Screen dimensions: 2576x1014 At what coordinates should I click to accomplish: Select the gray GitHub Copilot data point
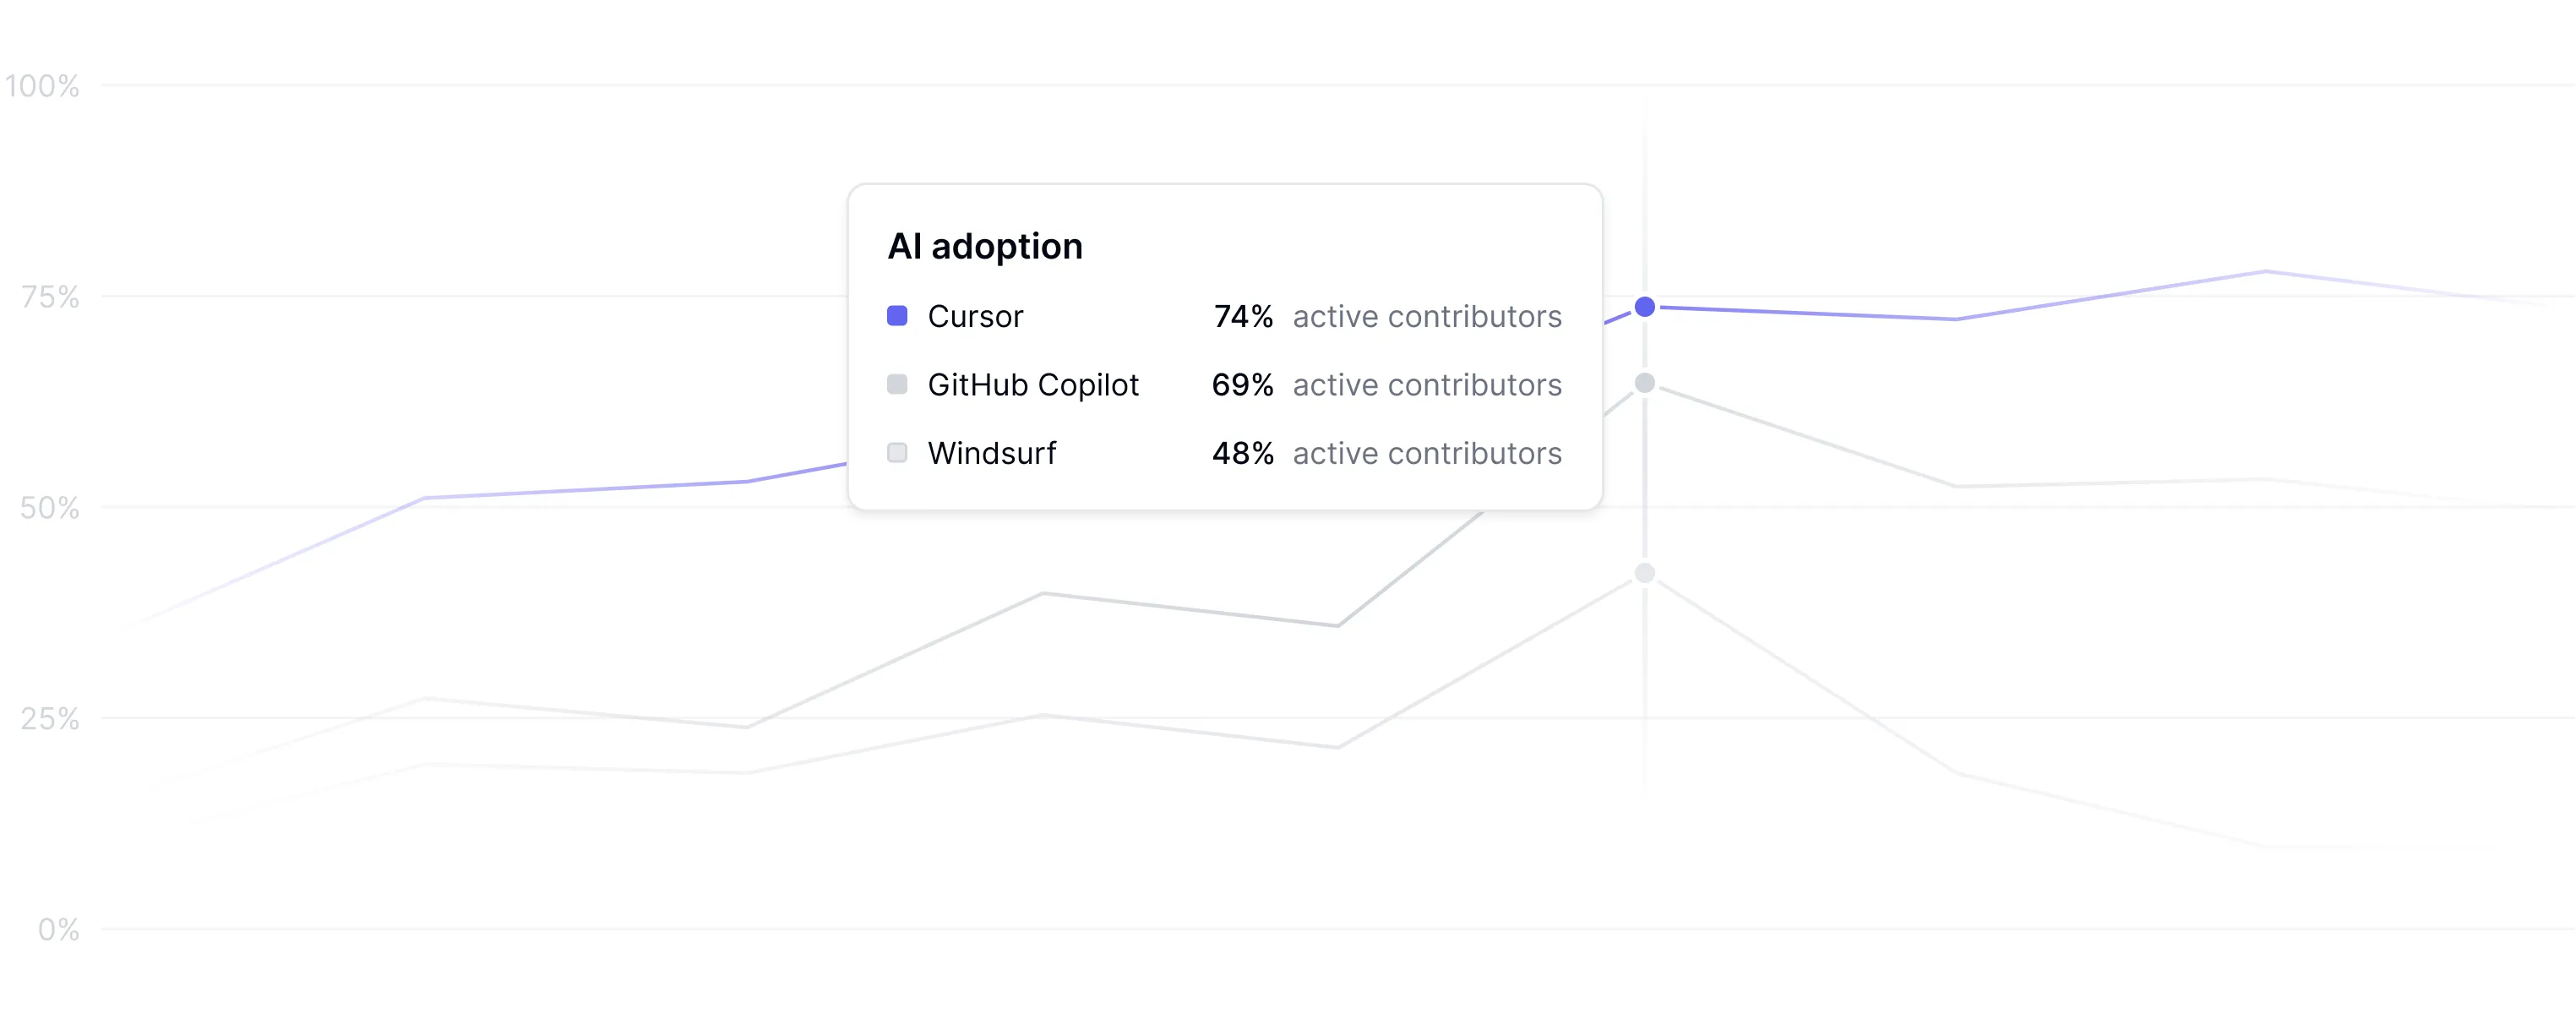[x=1644, y=383]
